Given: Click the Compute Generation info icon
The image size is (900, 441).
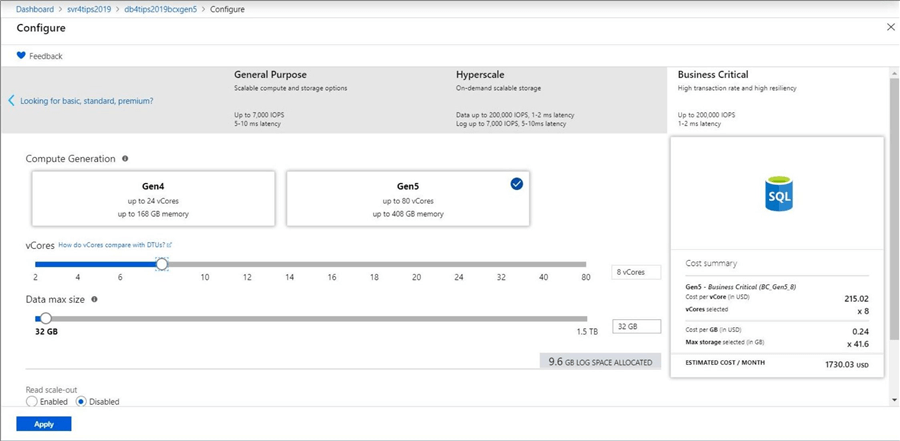Looking at the screenshot, I should pos(125,158).
